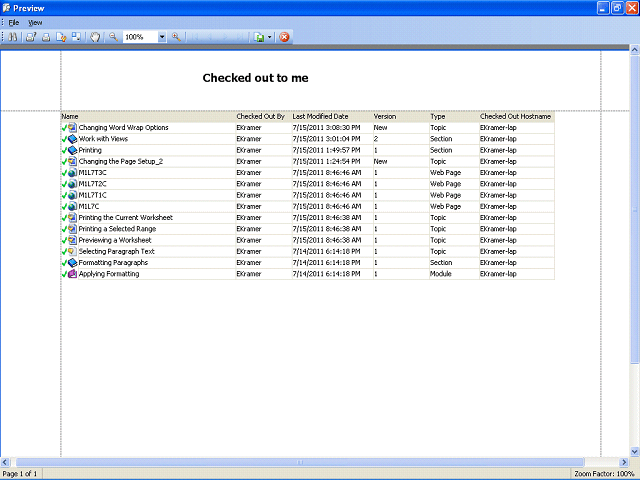This screenshot has width=640, height=480.
Task: Open the Page Setup icon
Action: (x=61, y=37)
